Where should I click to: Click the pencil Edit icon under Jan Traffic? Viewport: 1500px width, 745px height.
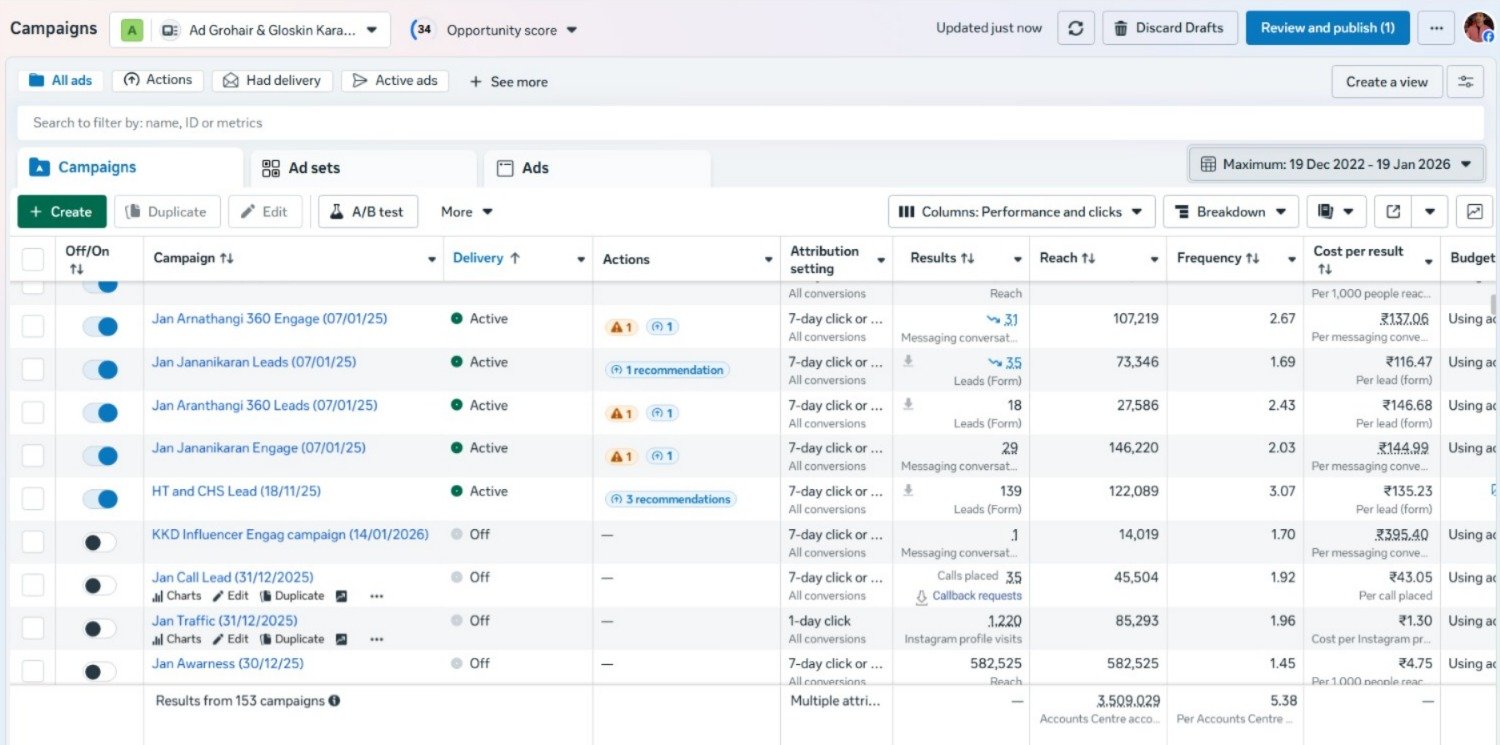click(x=219, y=639)
